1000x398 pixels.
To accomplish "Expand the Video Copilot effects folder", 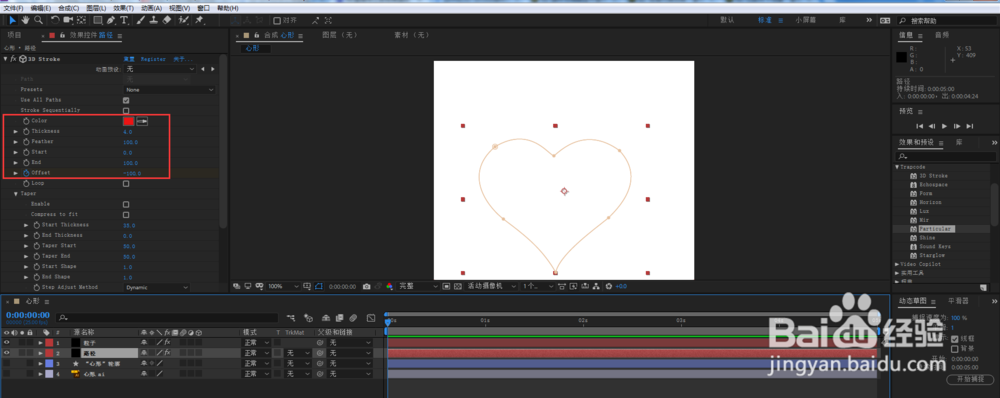I will point(897,264).
